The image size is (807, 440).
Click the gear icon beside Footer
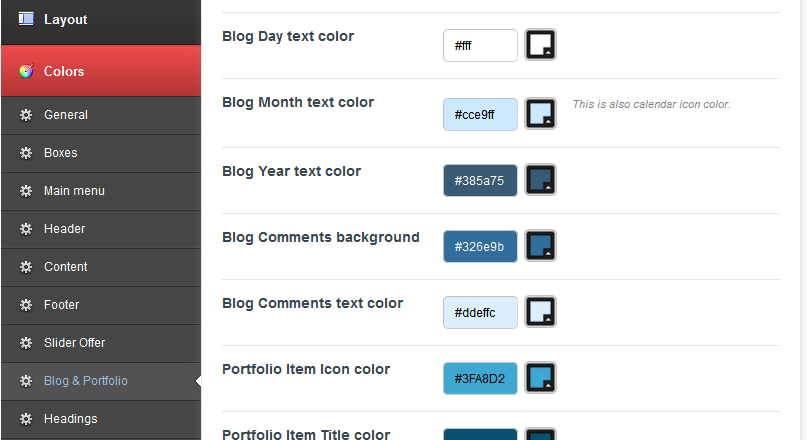(26, 305)
